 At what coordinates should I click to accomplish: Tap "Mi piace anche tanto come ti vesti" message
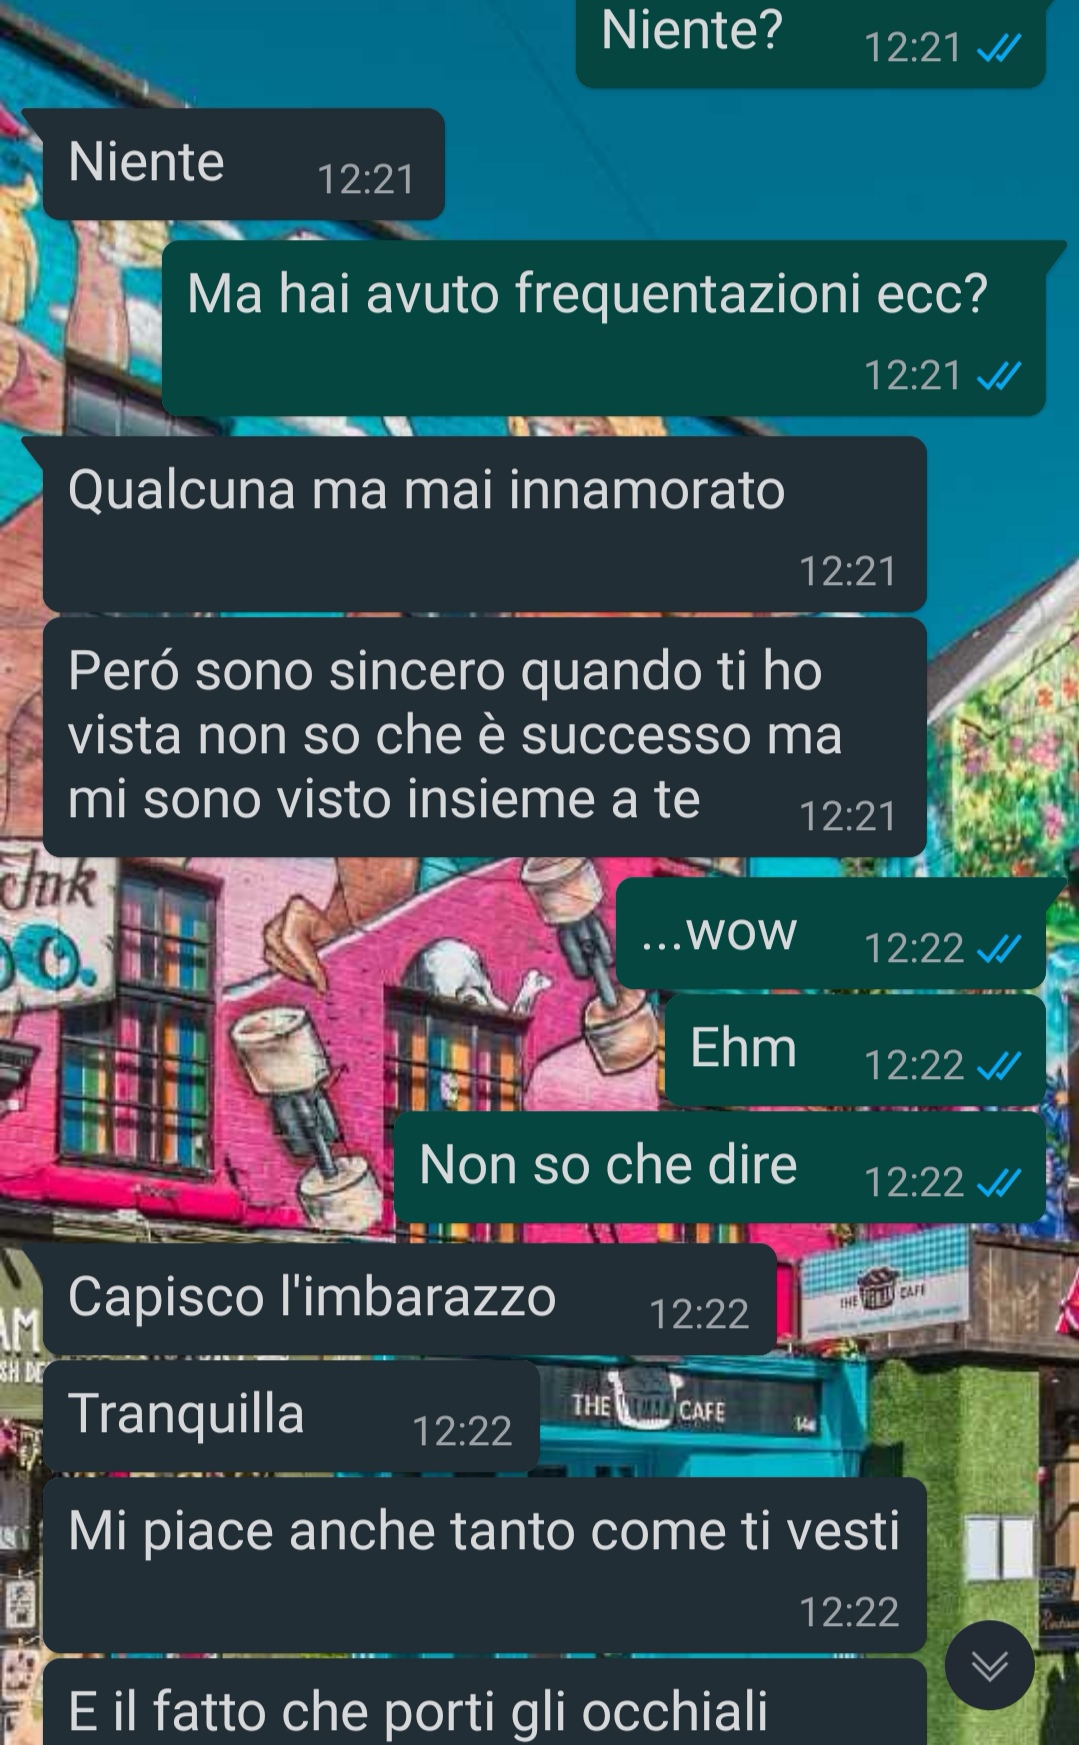485,1565
